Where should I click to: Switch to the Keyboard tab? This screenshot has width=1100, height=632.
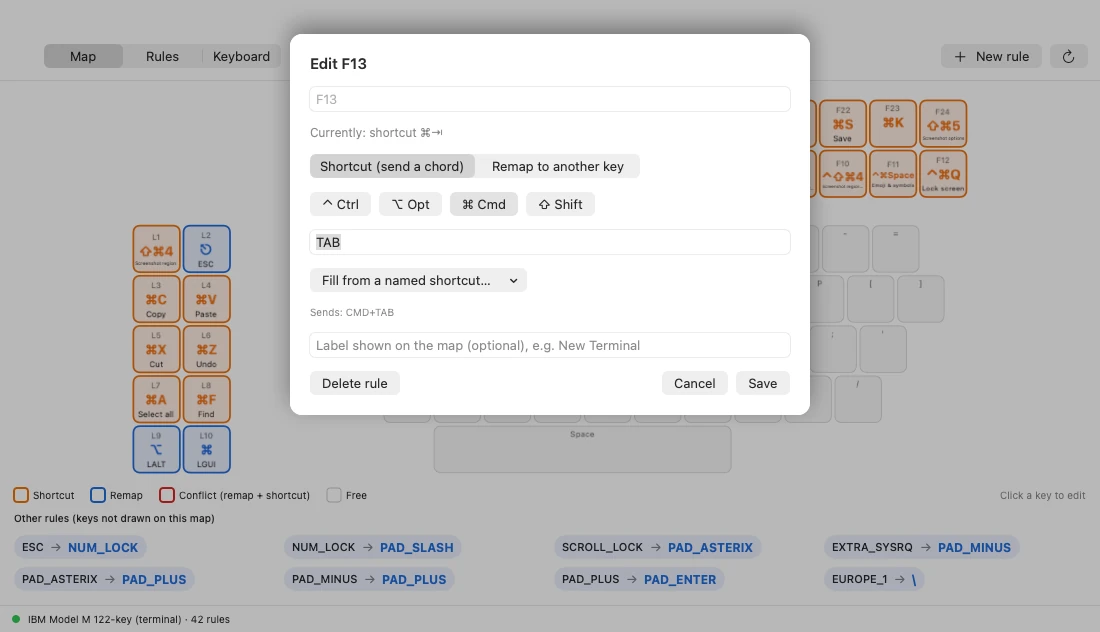(x=241, y=57)
